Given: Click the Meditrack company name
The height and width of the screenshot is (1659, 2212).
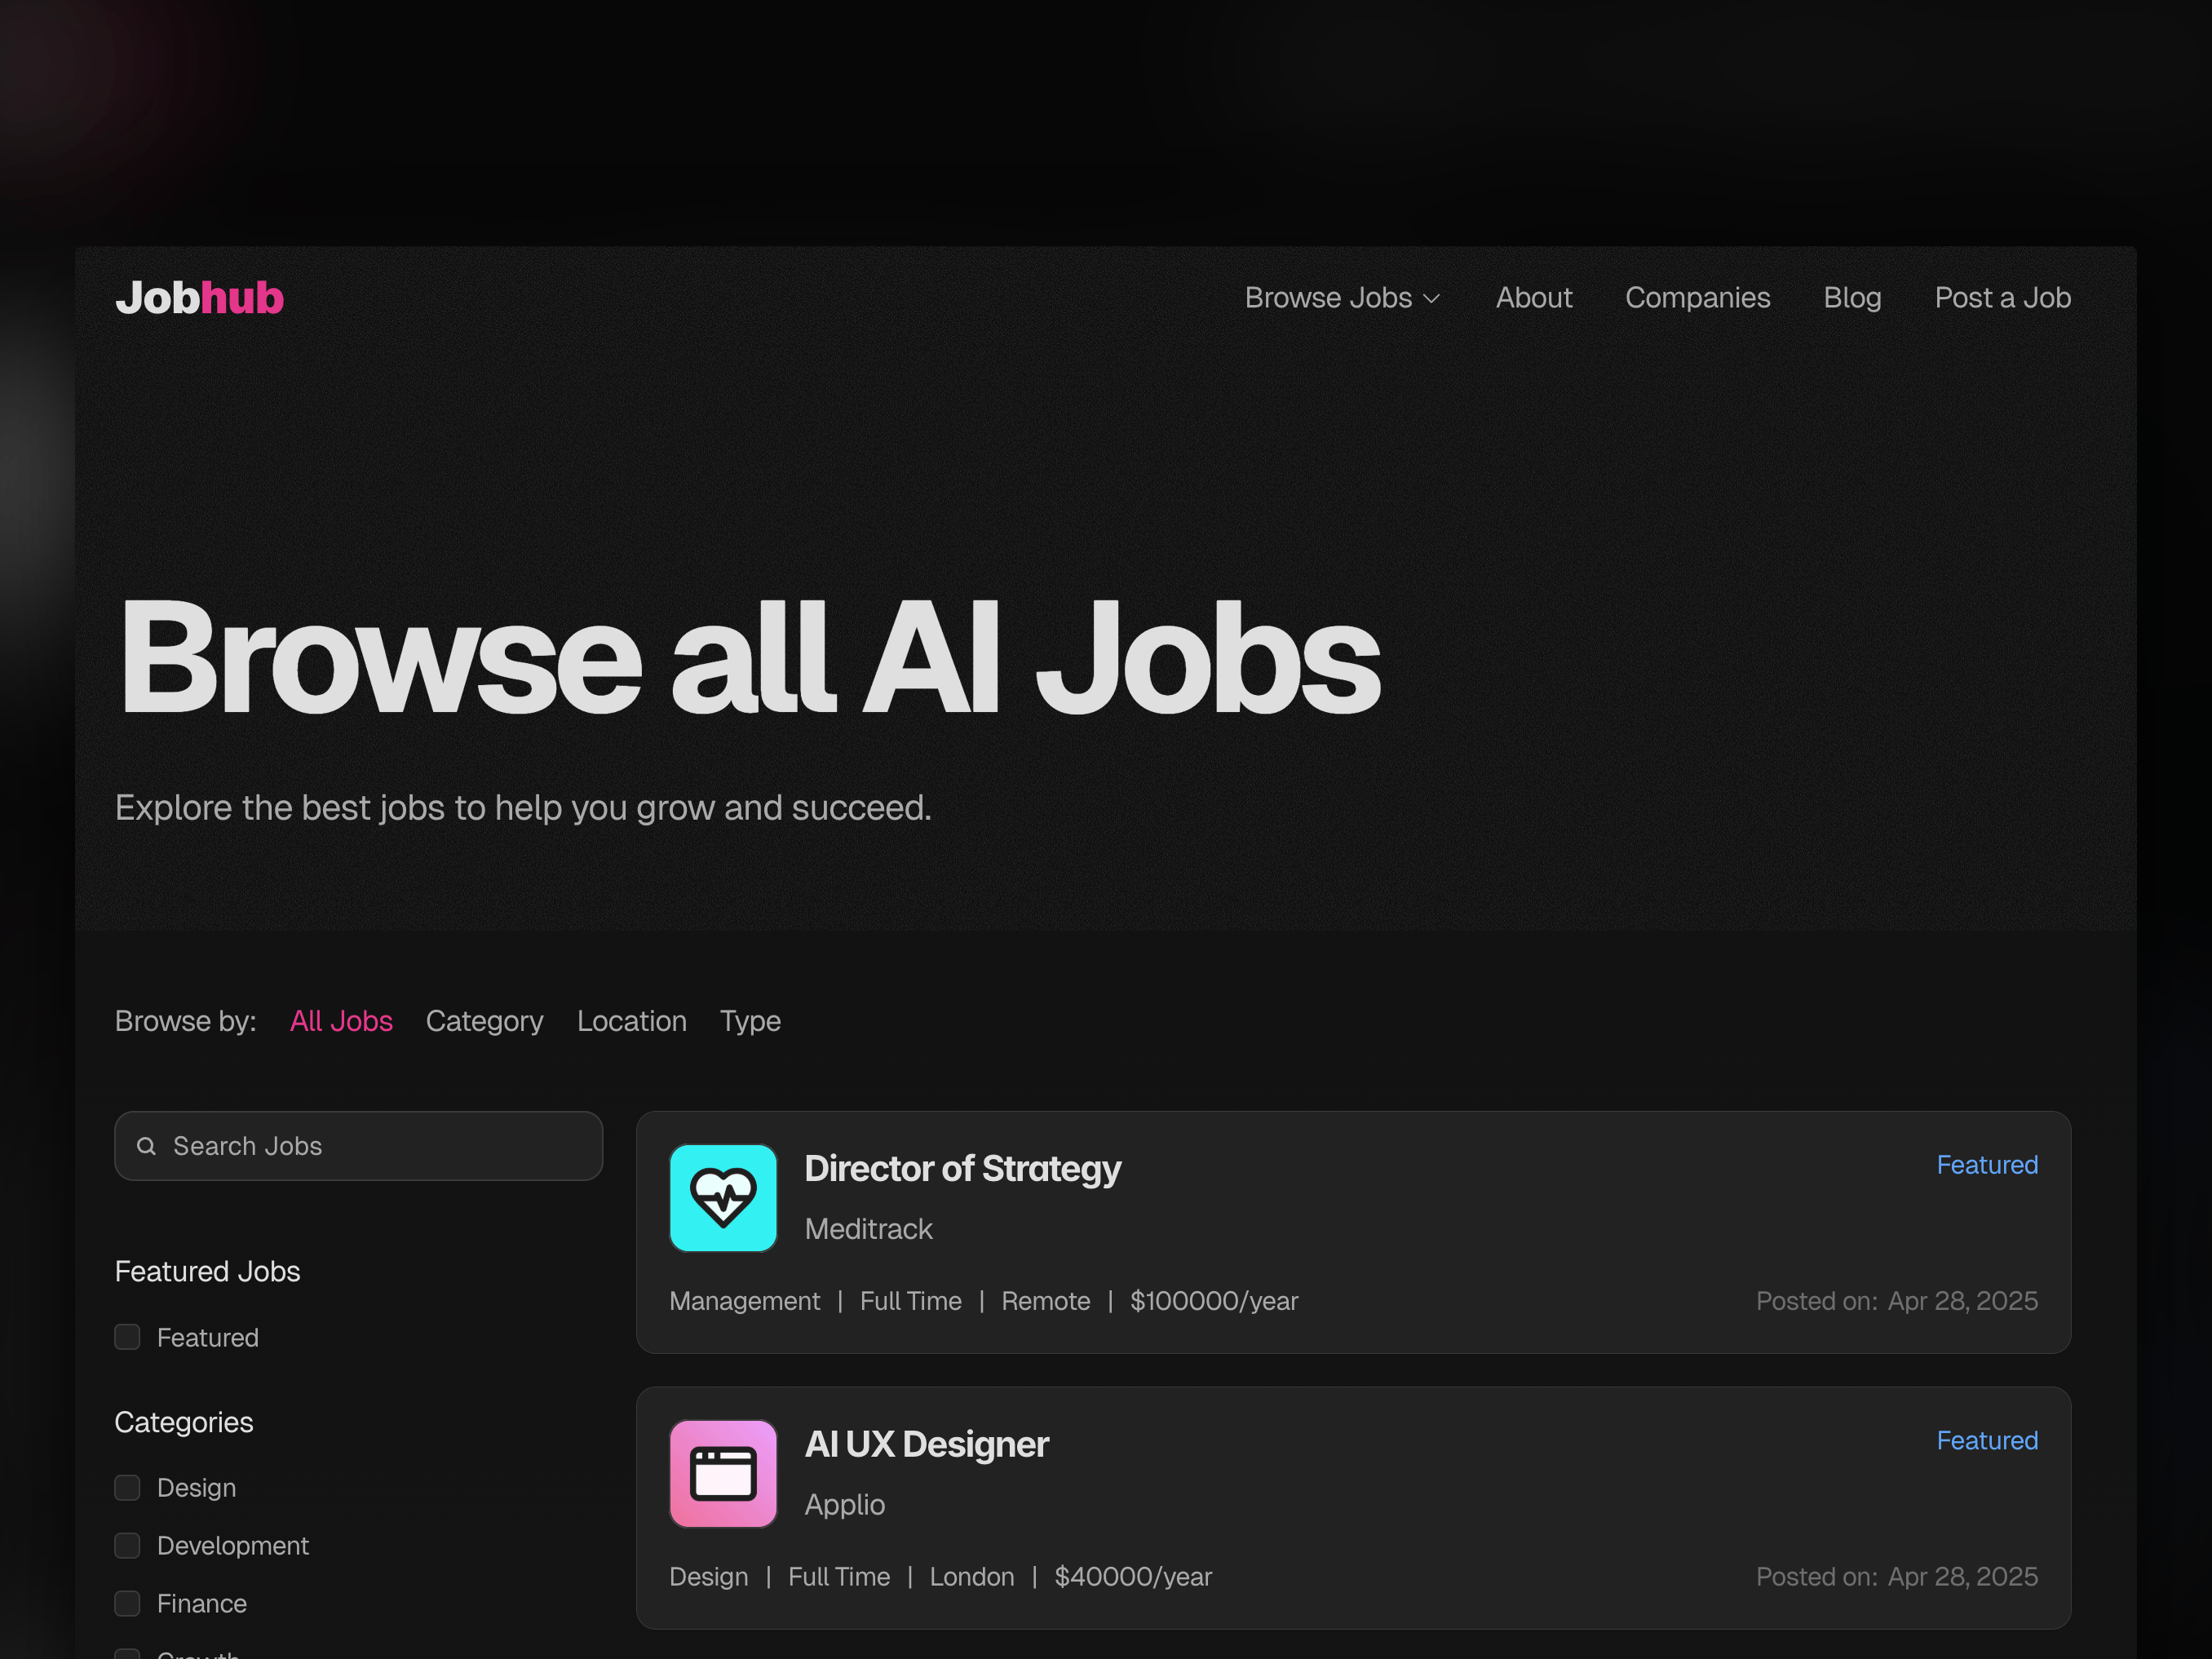Looking at the screenshot, I should tap(868, 1229).
